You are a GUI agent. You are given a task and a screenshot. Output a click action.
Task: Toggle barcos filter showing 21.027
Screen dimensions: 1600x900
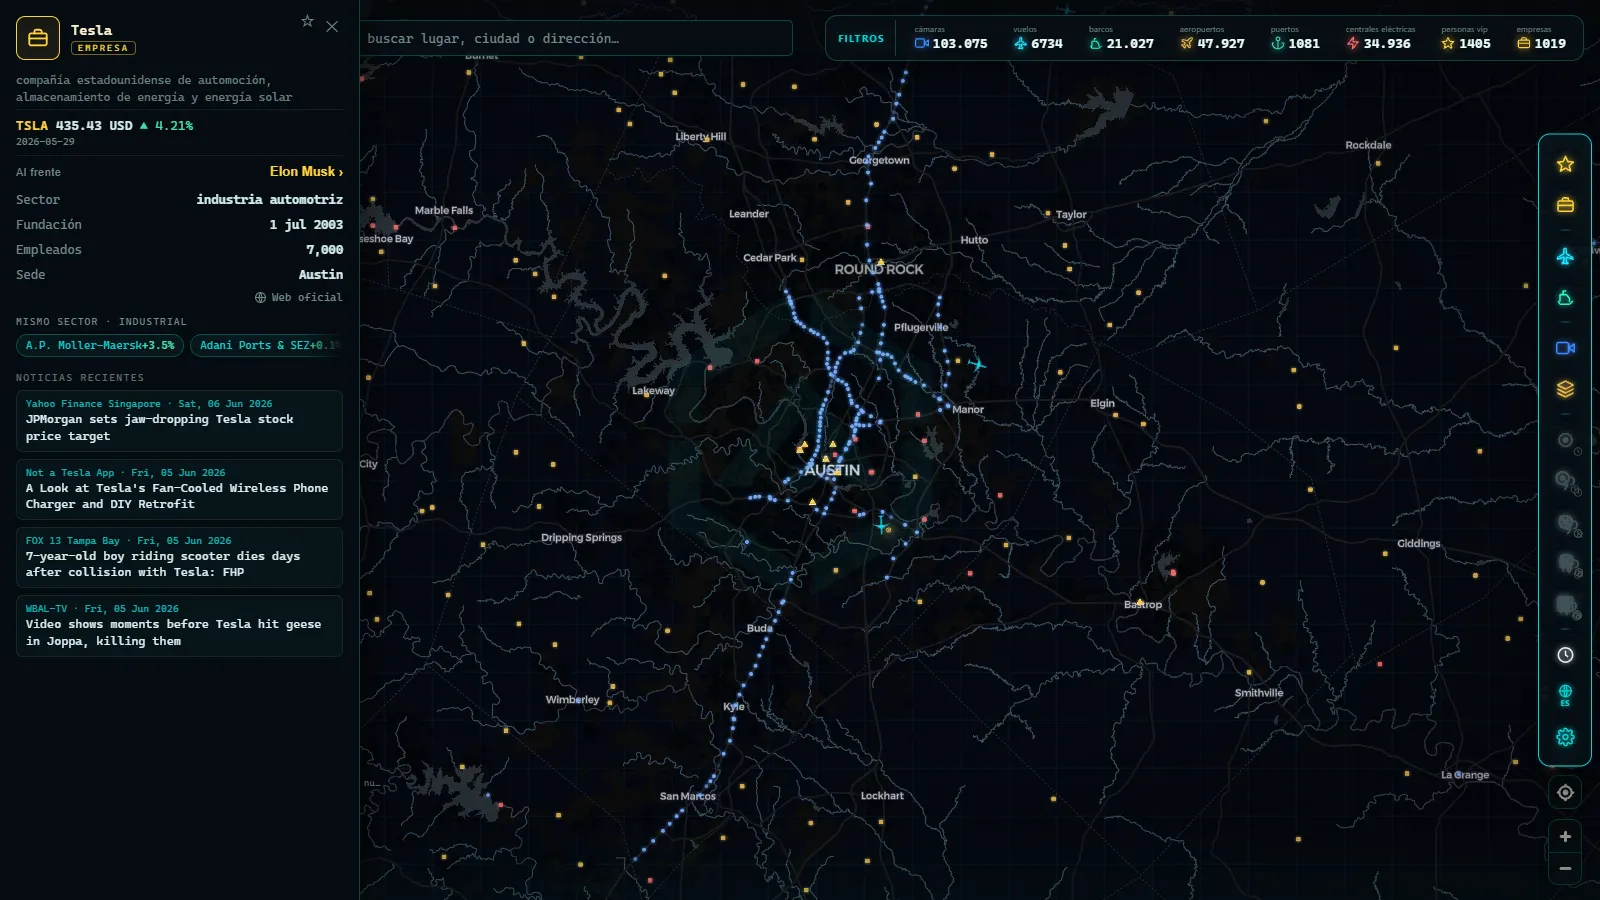point(1121,38)
